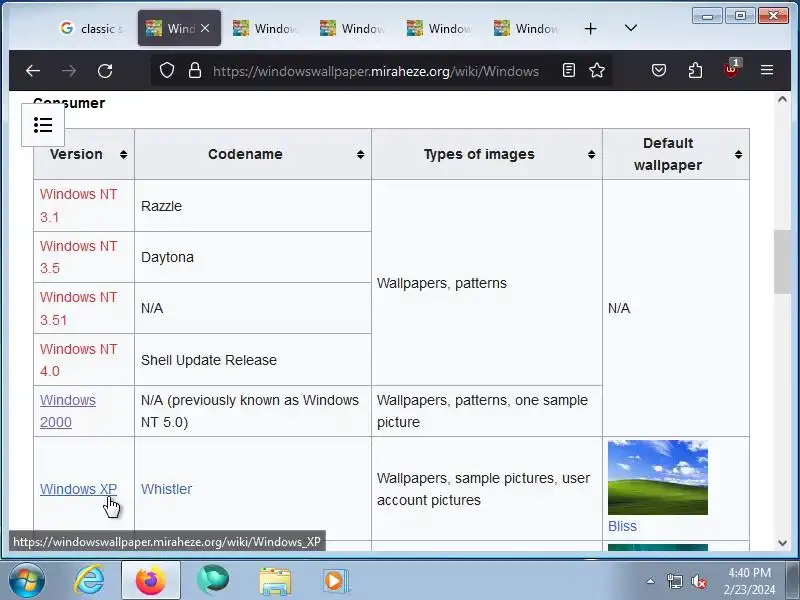This screenshot has height=600, width=800.
Task: Open the Windows NT 3.5 link
Action: point(79,257)
